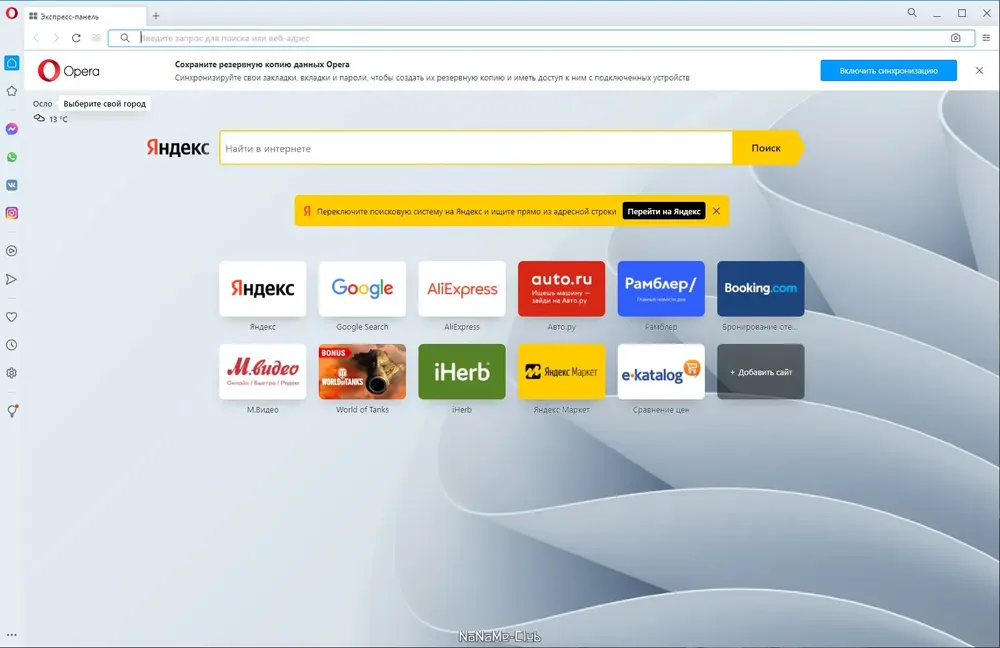Expand the sidebar three-dots setup menu
Image resolution: width=1000 pixels, height=648 pixels.
[x=11, y=635]
